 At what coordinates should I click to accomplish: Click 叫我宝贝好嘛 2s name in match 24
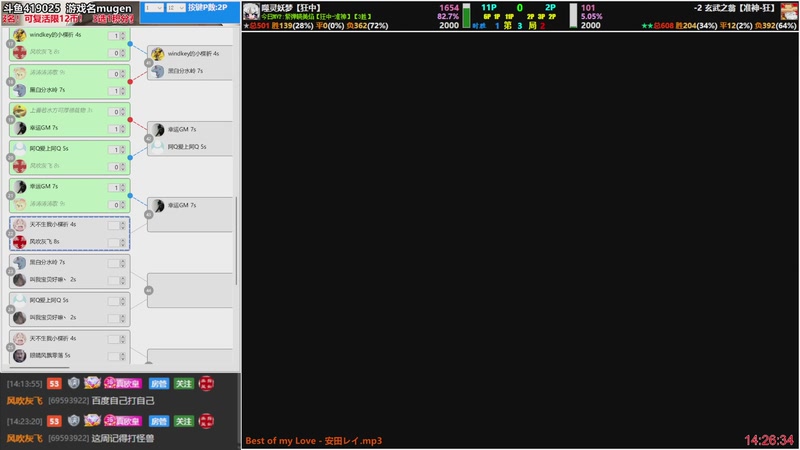53,317
